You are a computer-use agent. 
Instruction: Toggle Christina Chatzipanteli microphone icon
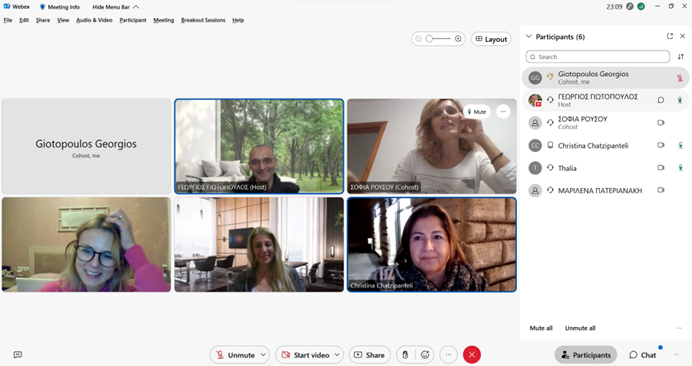[x=680, y=145]
